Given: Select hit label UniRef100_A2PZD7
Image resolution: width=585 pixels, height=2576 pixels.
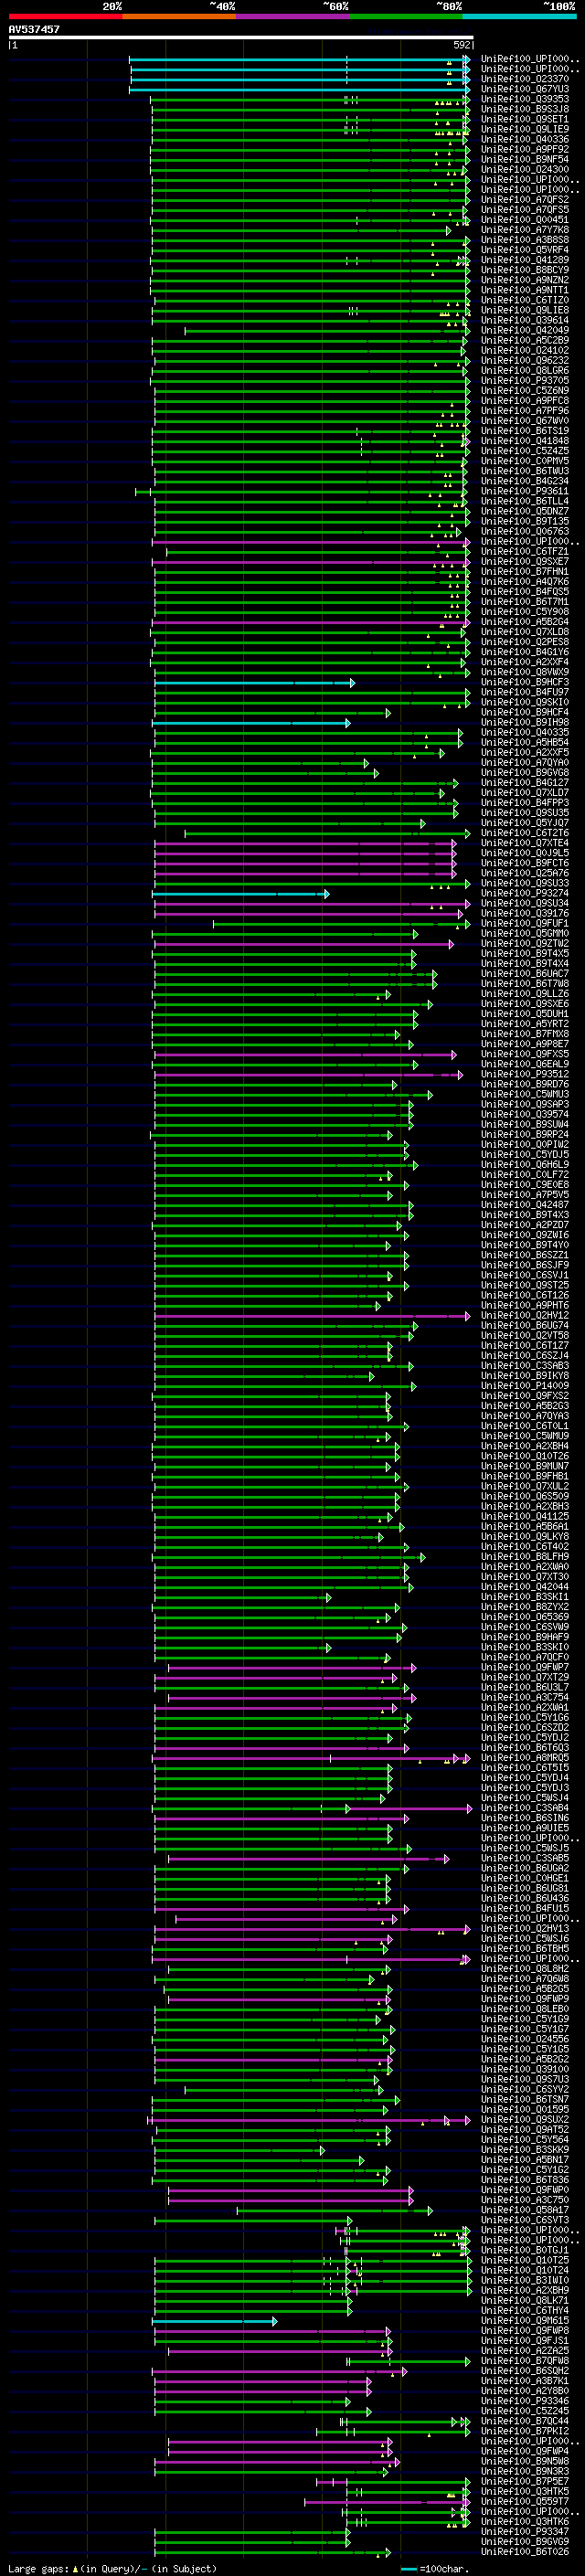Looking at the screenshot, I should click(x=525, y=1224).
